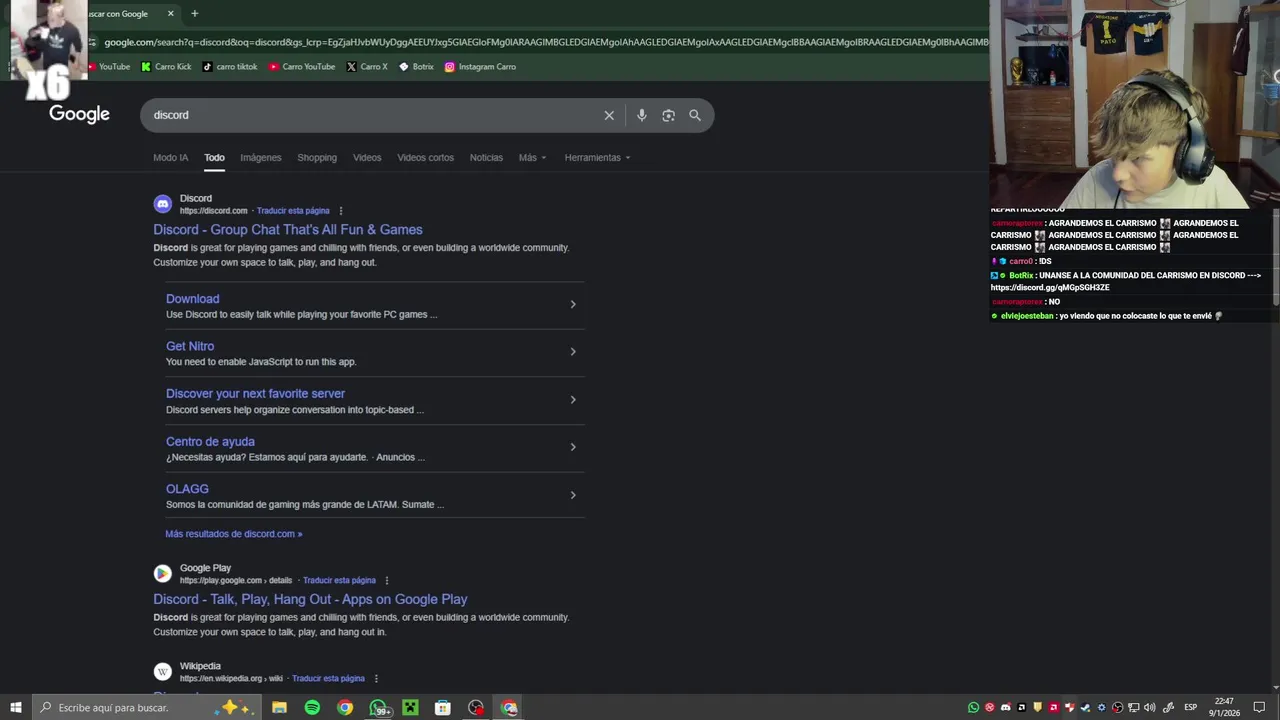Open the Carro Kick bookmark
Screen dimensions: 1280x720
click(166, 67)
